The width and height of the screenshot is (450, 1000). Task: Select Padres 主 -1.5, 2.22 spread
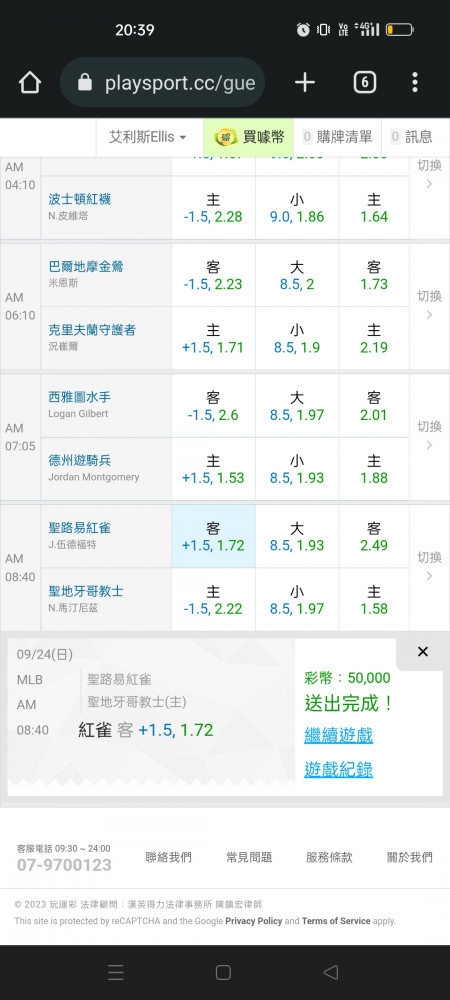click(213, 600)
